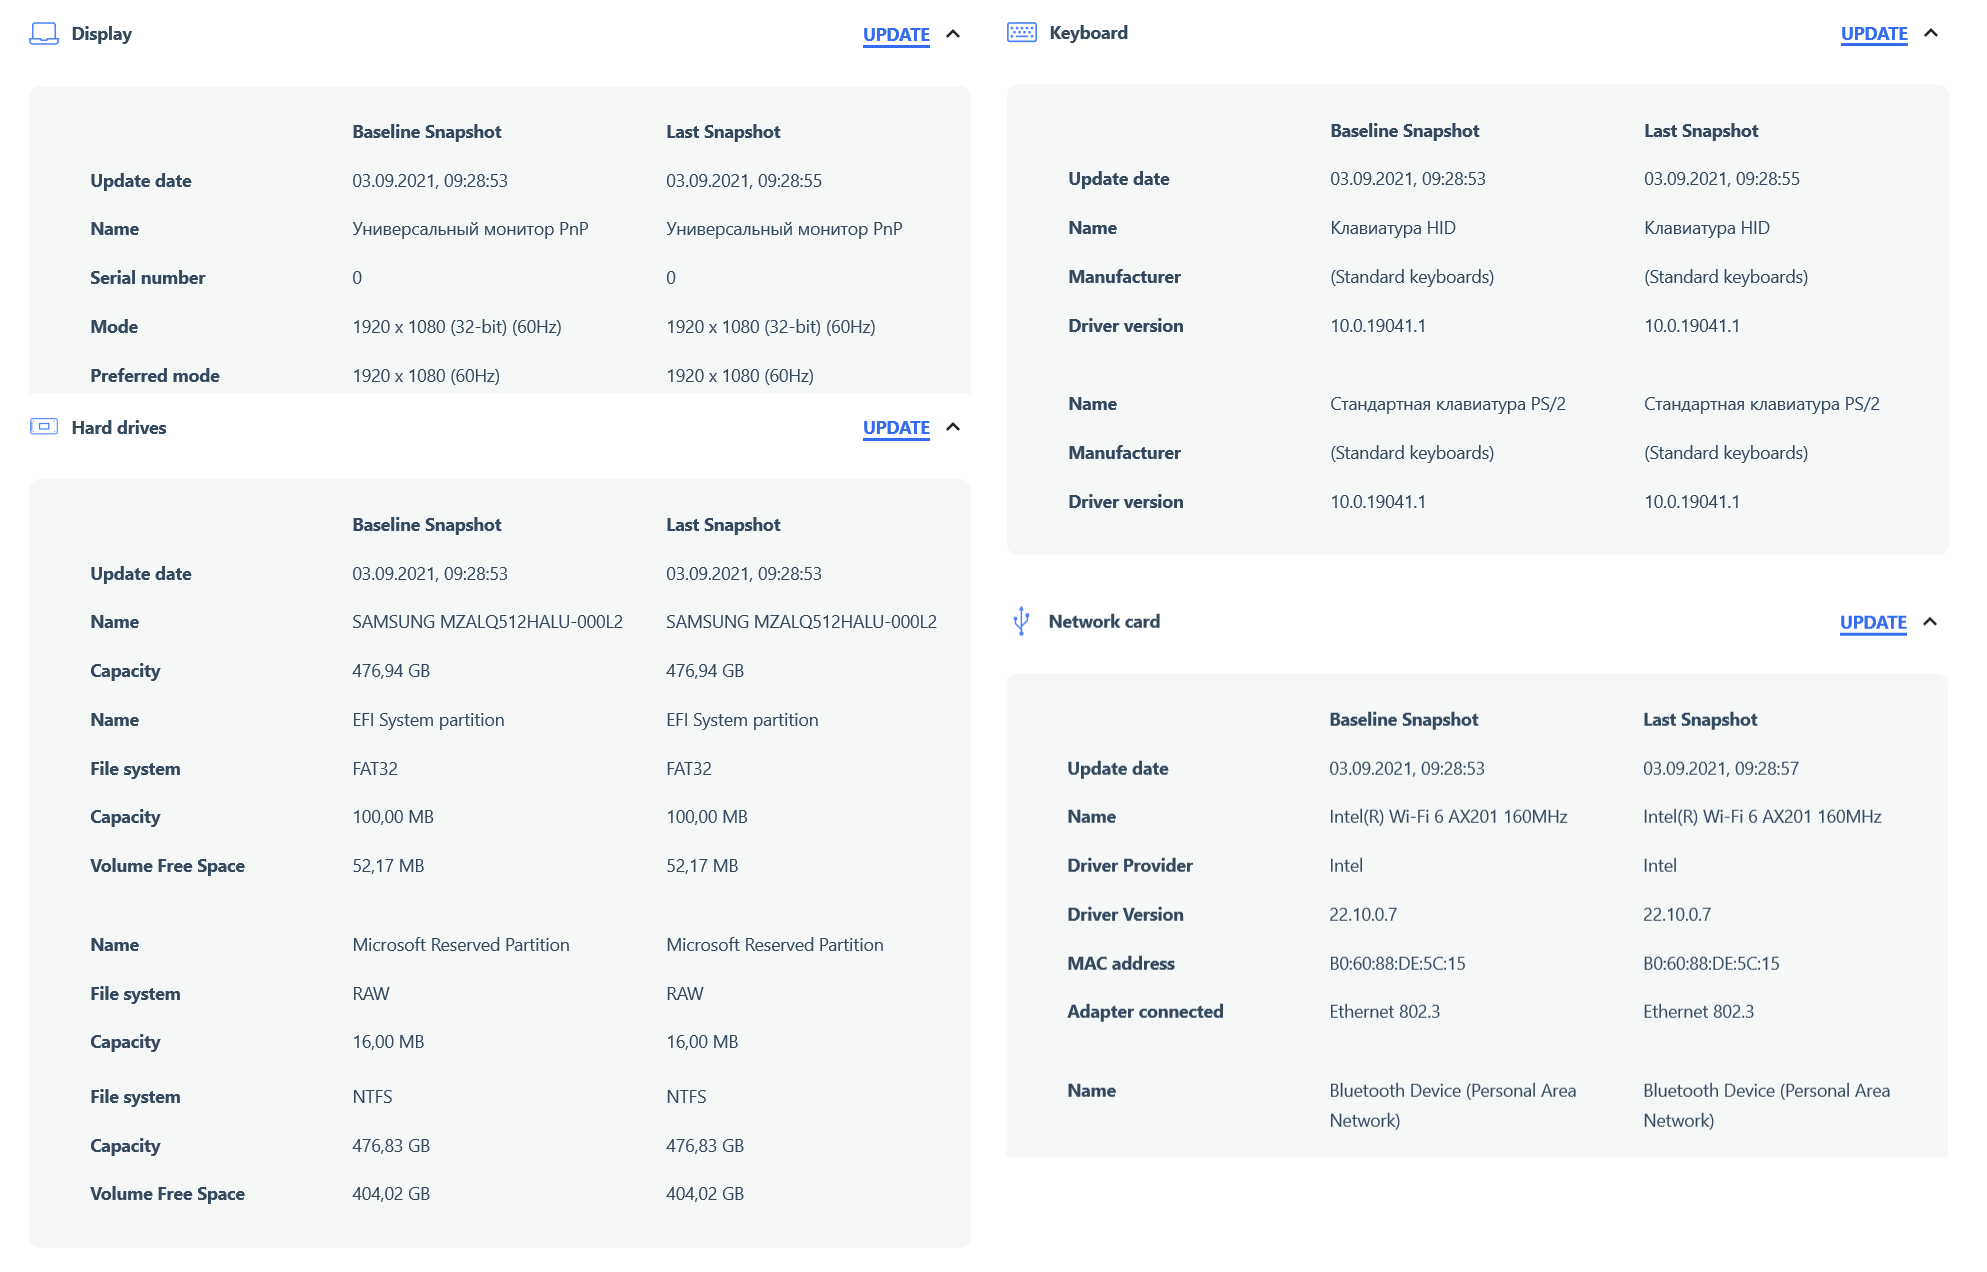Click the Hard drives disk icon
Screen dimensions: 1987x1272
point(44,427)
